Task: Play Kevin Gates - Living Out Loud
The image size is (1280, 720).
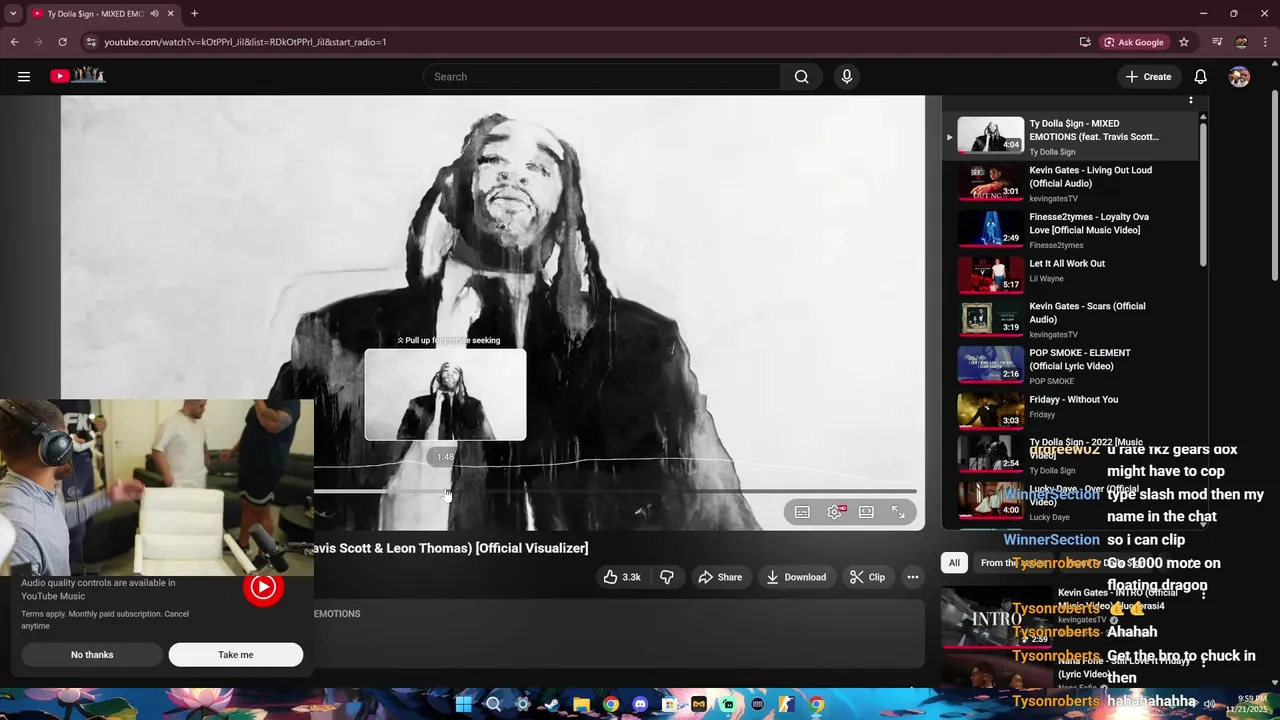Action: tap(1070, 183)
